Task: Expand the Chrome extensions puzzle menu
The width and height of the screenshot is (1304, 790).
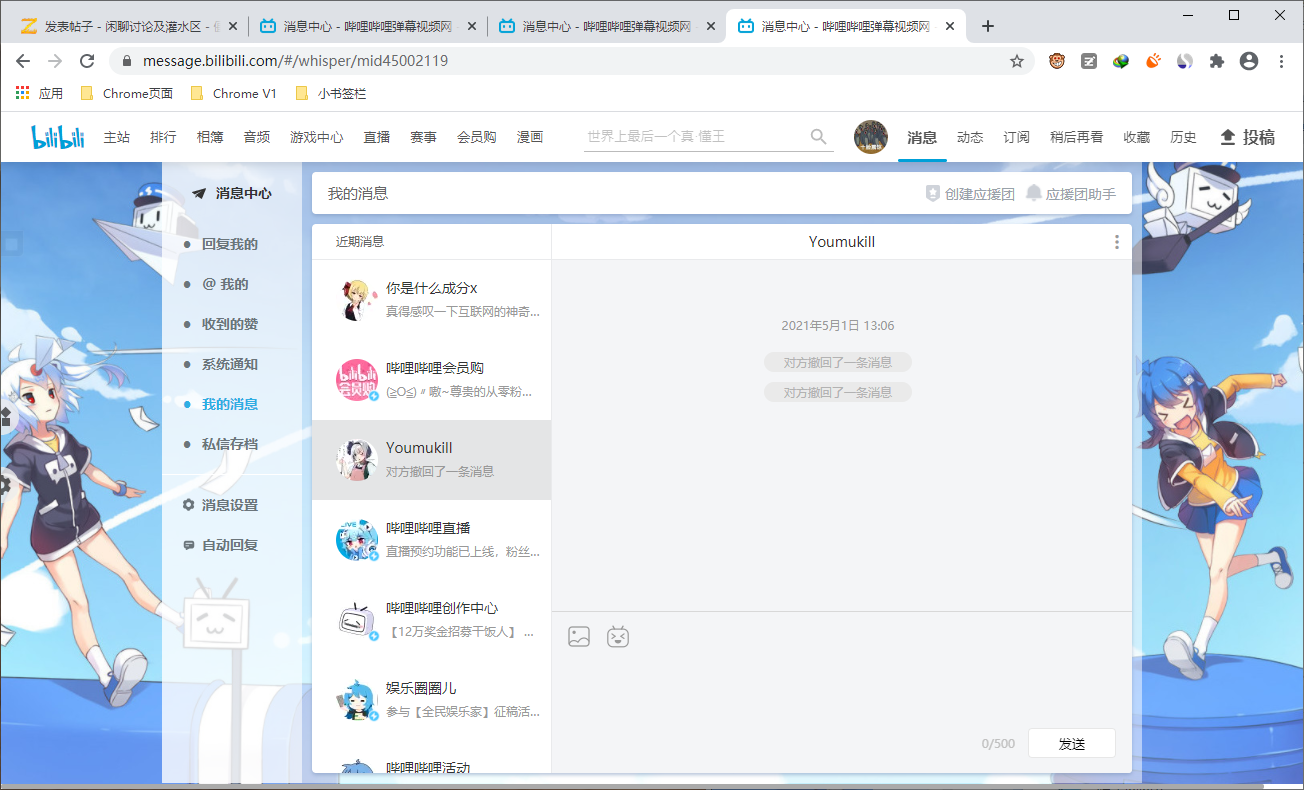Action: click(x=1216, y=61)
